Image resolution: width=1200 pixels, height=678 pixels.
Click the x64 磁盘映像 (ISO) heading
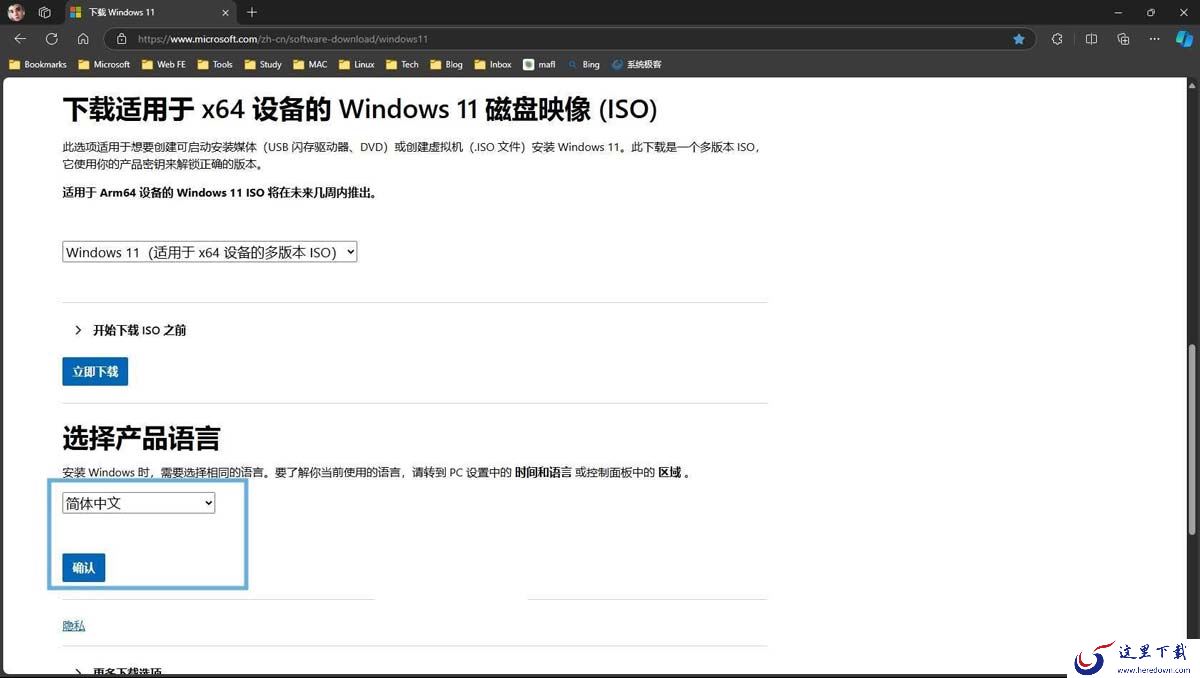(359, 108)
